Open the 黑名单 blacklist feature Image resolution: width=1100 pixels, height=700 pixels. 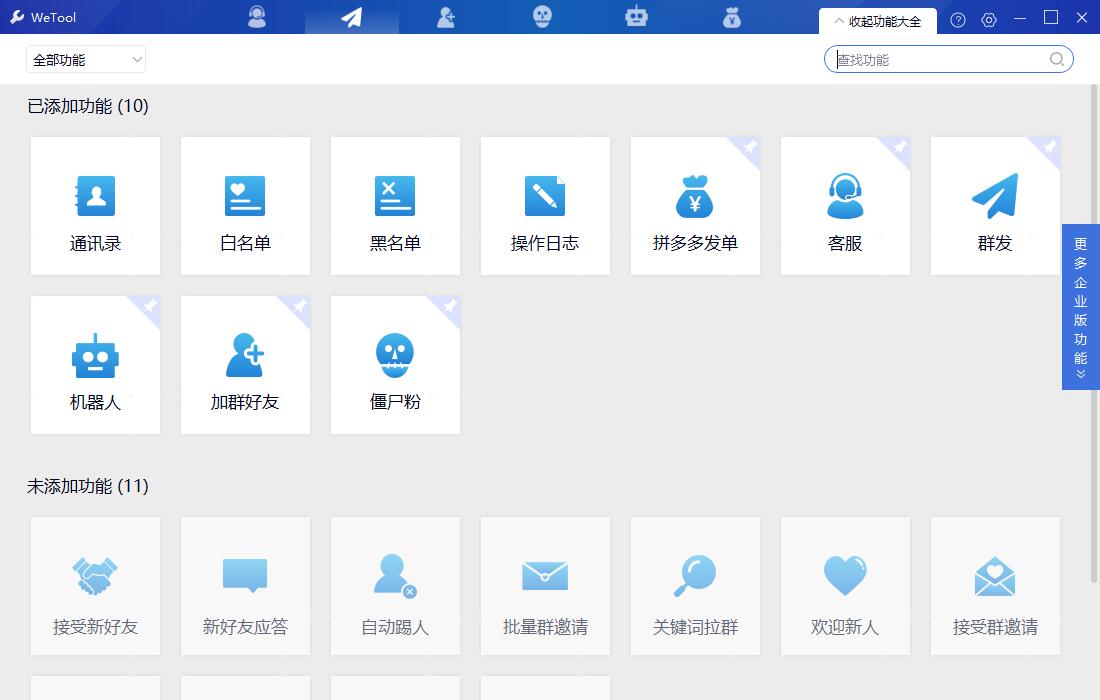(395, 206)
